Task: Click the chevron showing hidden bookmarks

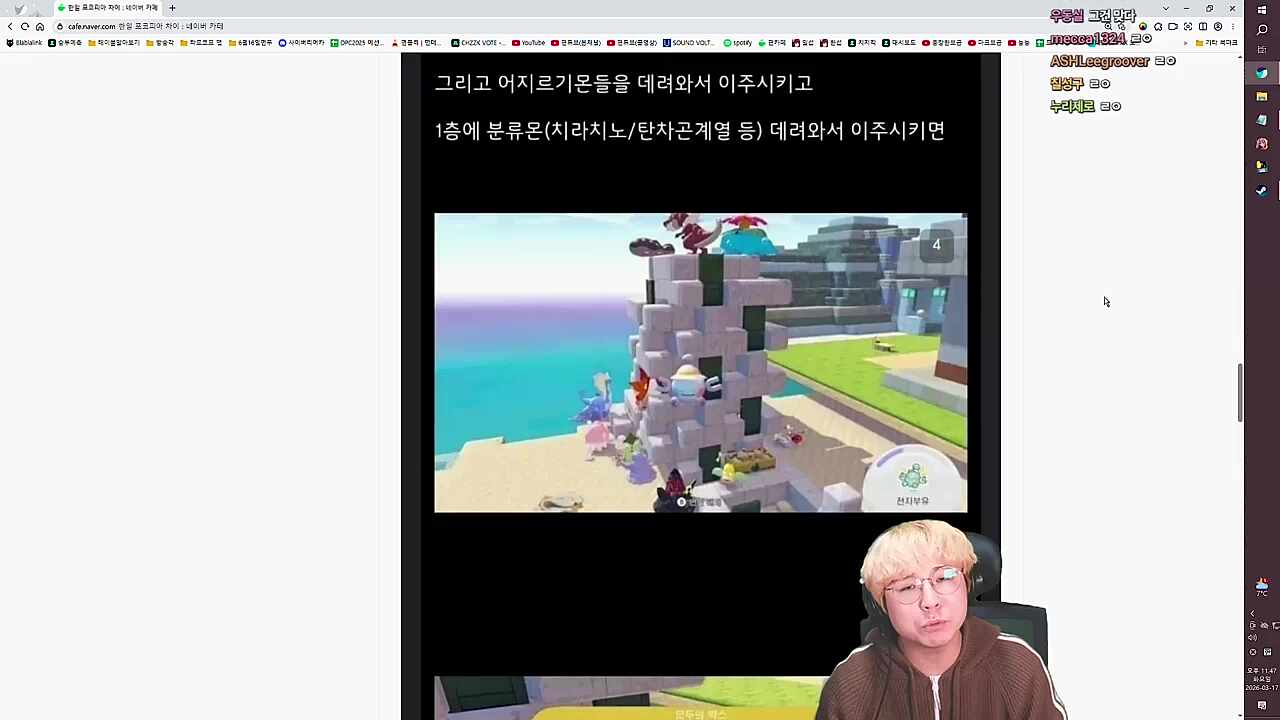Action: click(x=1186, y=42)
